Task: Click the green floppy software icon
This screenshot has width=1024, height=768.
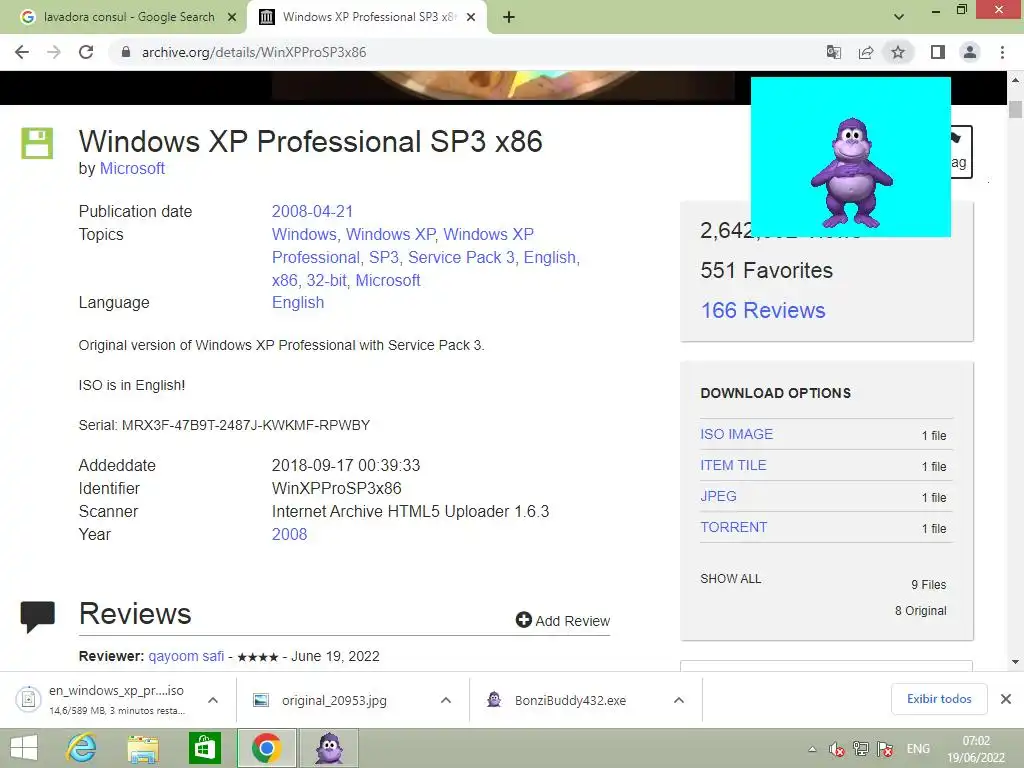Action: pyautogui.click(x=37, y=143)
